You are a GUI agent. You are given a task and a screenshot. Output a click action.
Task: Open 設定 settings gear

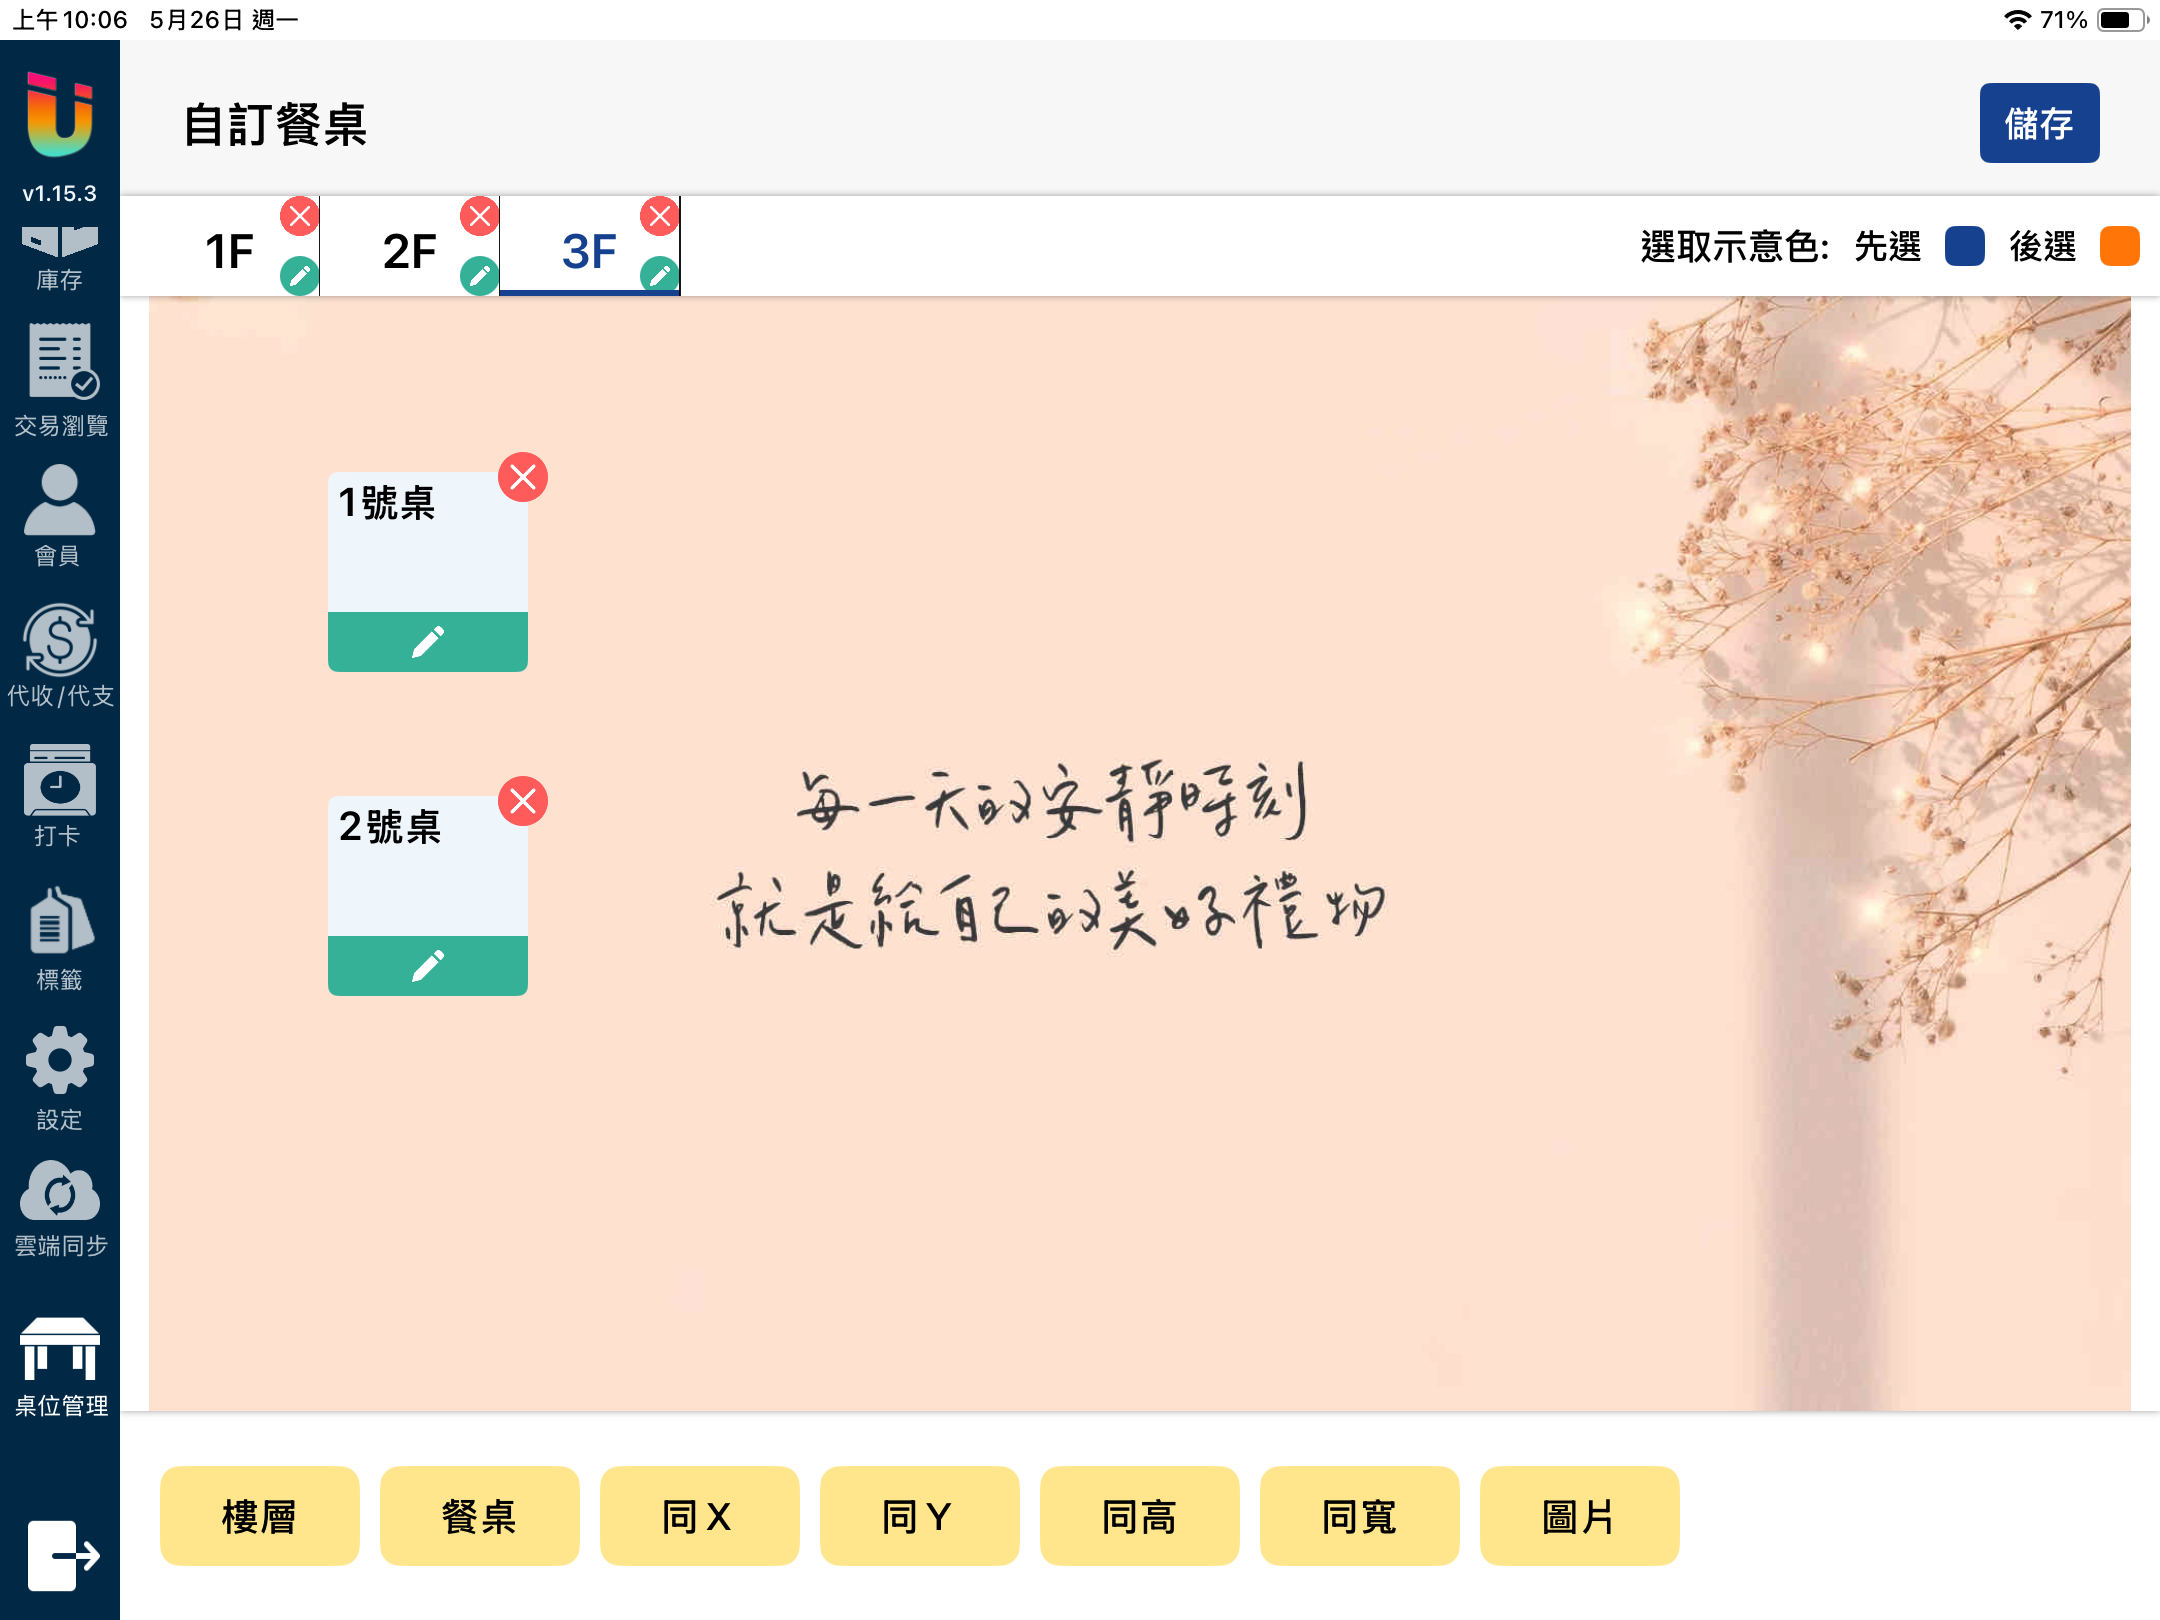pos(59,1078)
